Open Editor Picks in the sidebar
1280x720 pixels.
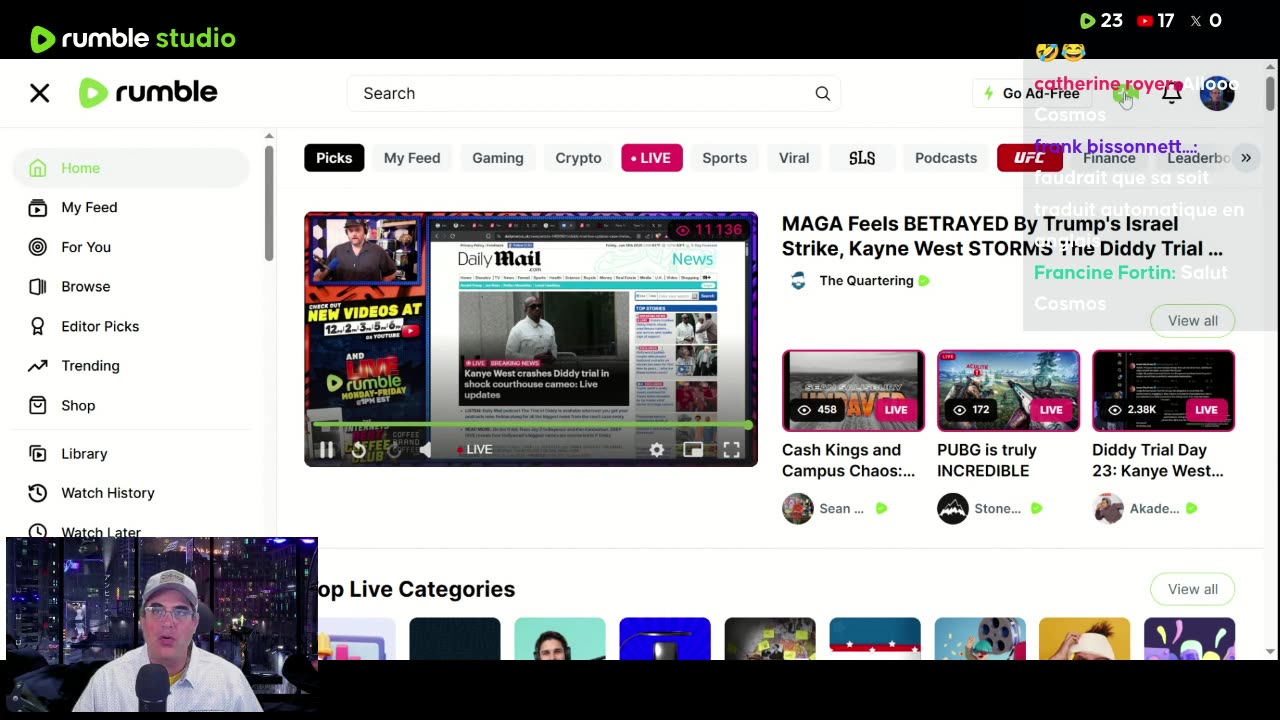coord(131,326)
